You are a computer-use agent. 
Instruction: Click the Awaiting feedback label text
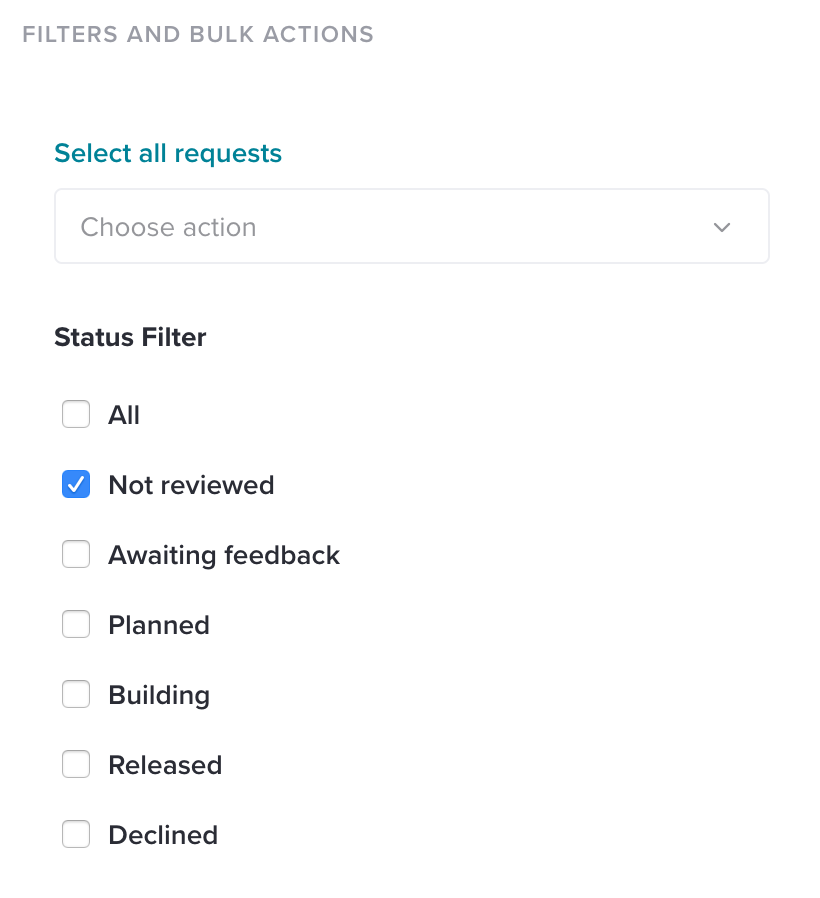click(x=224, y=556)
